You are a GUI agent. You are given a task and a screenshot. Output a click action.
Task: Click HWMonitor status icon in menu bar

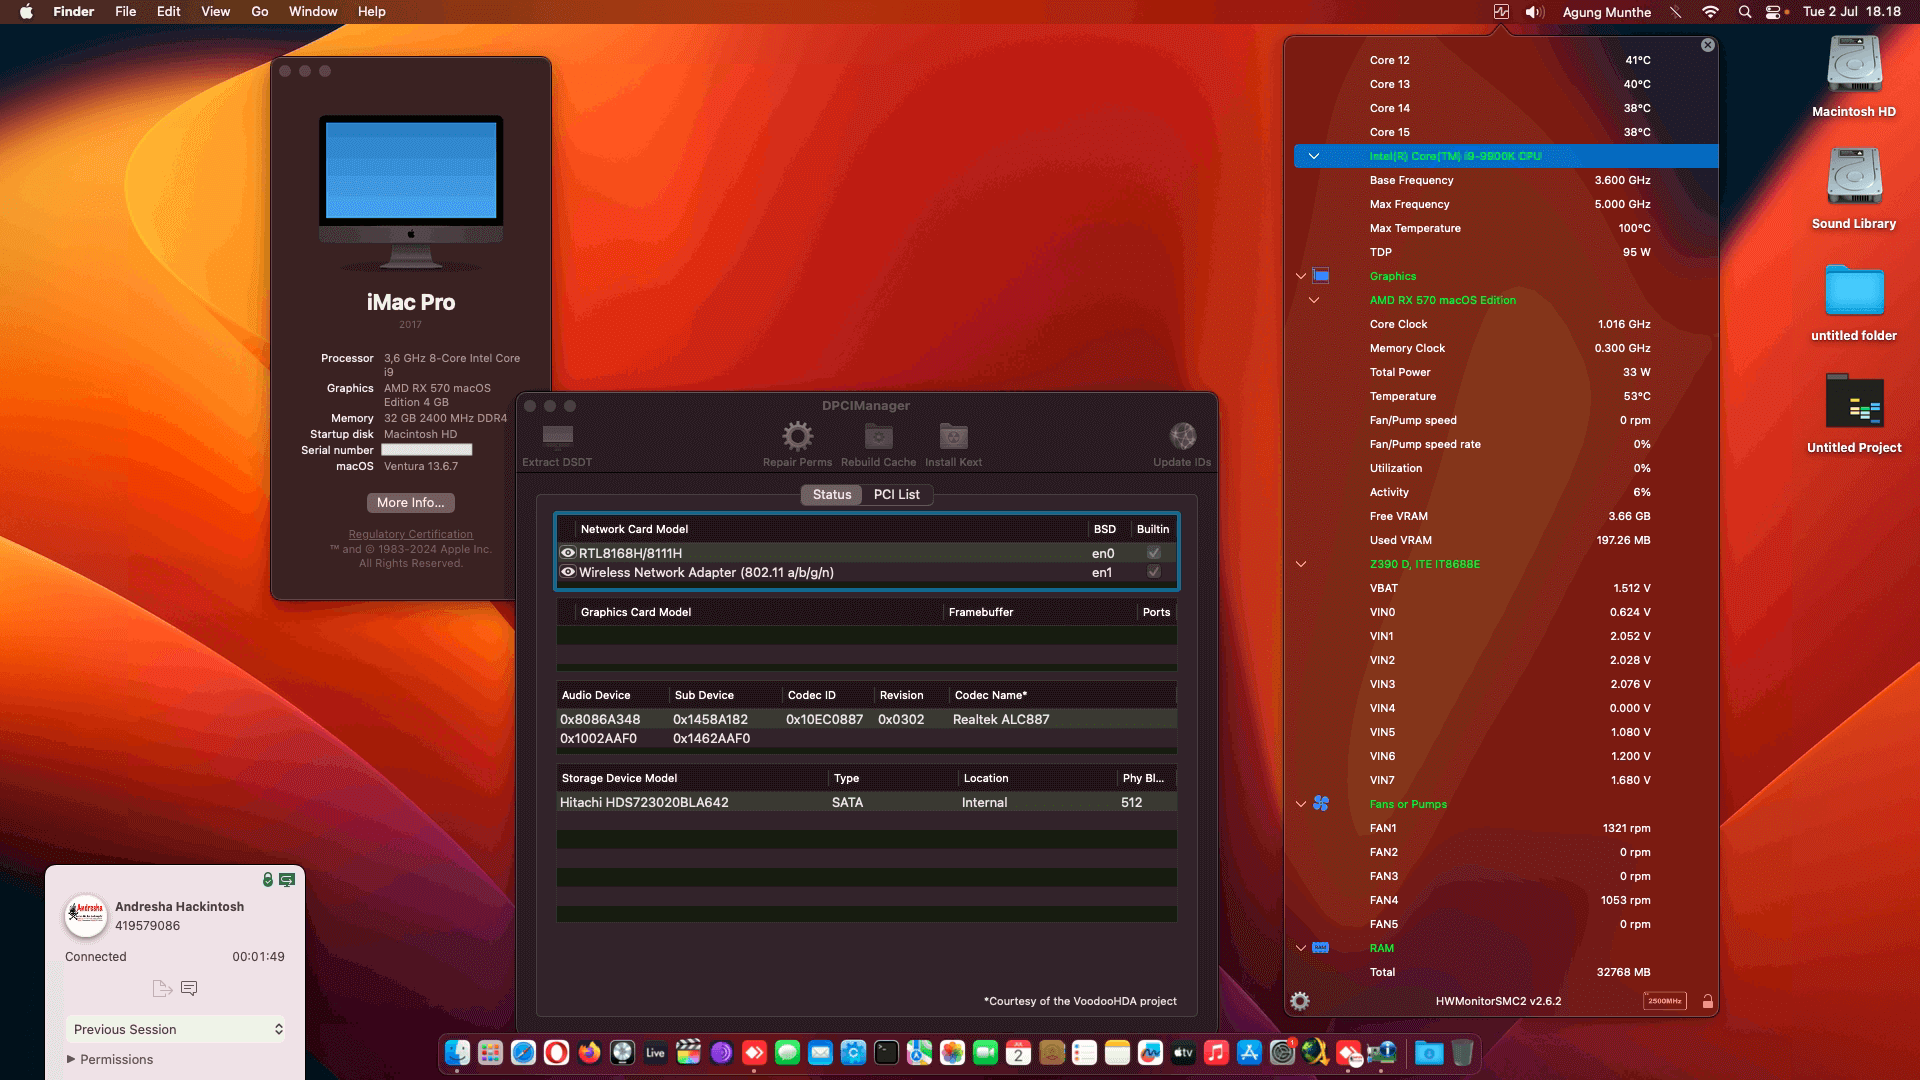[1501, 12]
